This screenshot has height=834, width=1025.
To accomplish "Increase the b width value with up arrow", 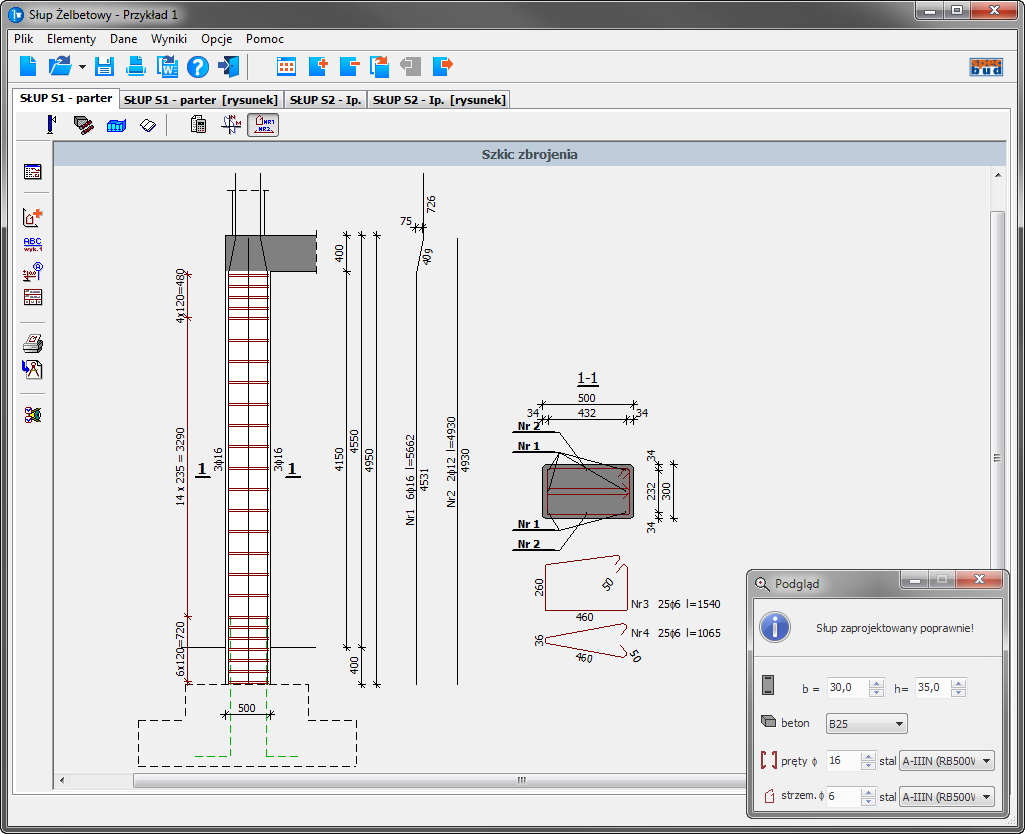I will click(876, 683).
